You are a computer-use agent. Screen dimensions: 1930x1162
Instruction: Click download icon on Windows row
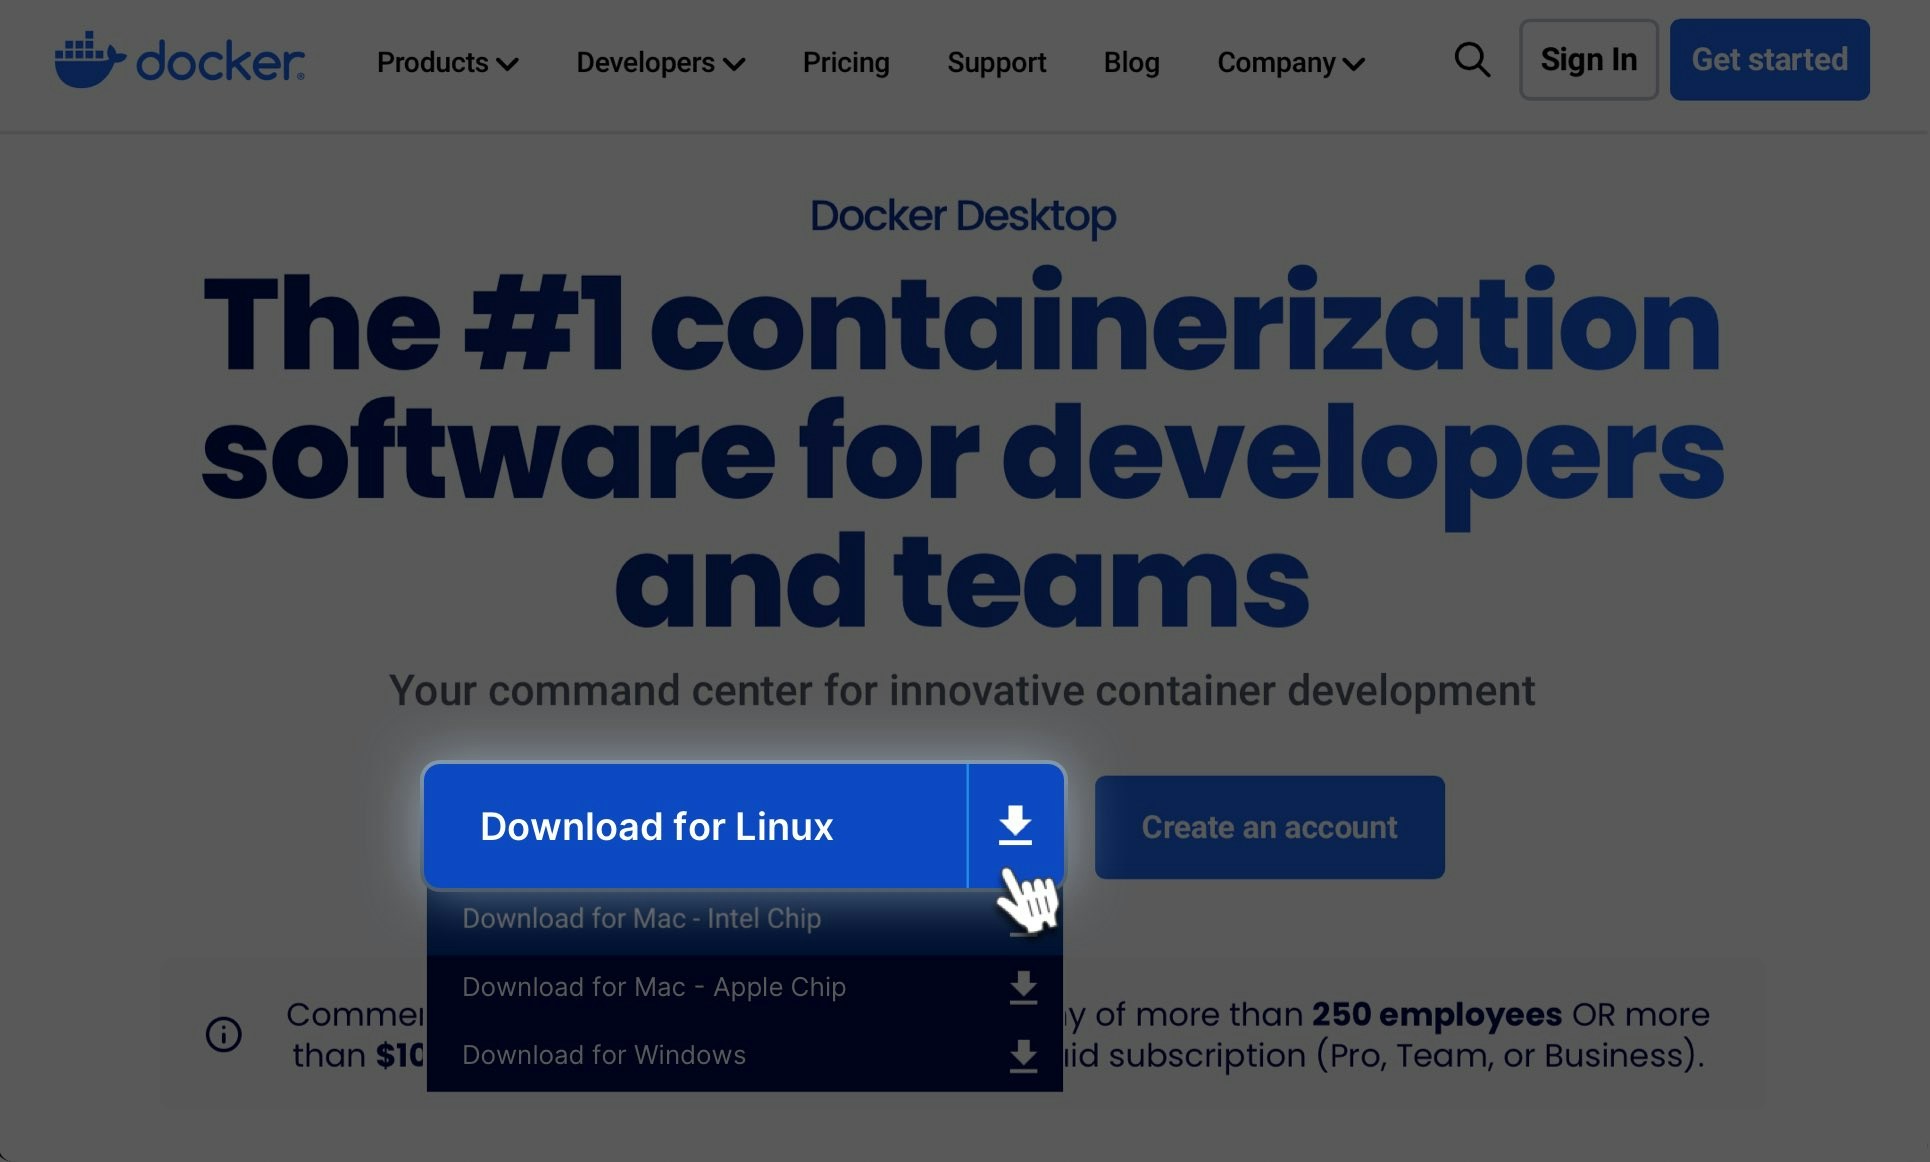(1022, 1055)
